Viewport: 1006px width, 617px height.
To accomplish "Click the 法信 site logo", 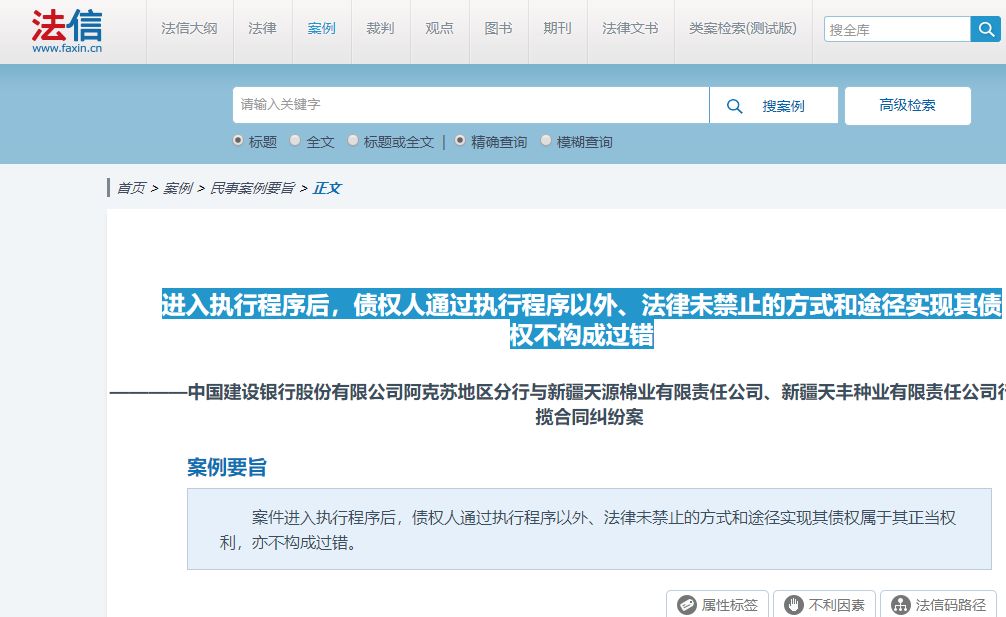I will 67,28.
